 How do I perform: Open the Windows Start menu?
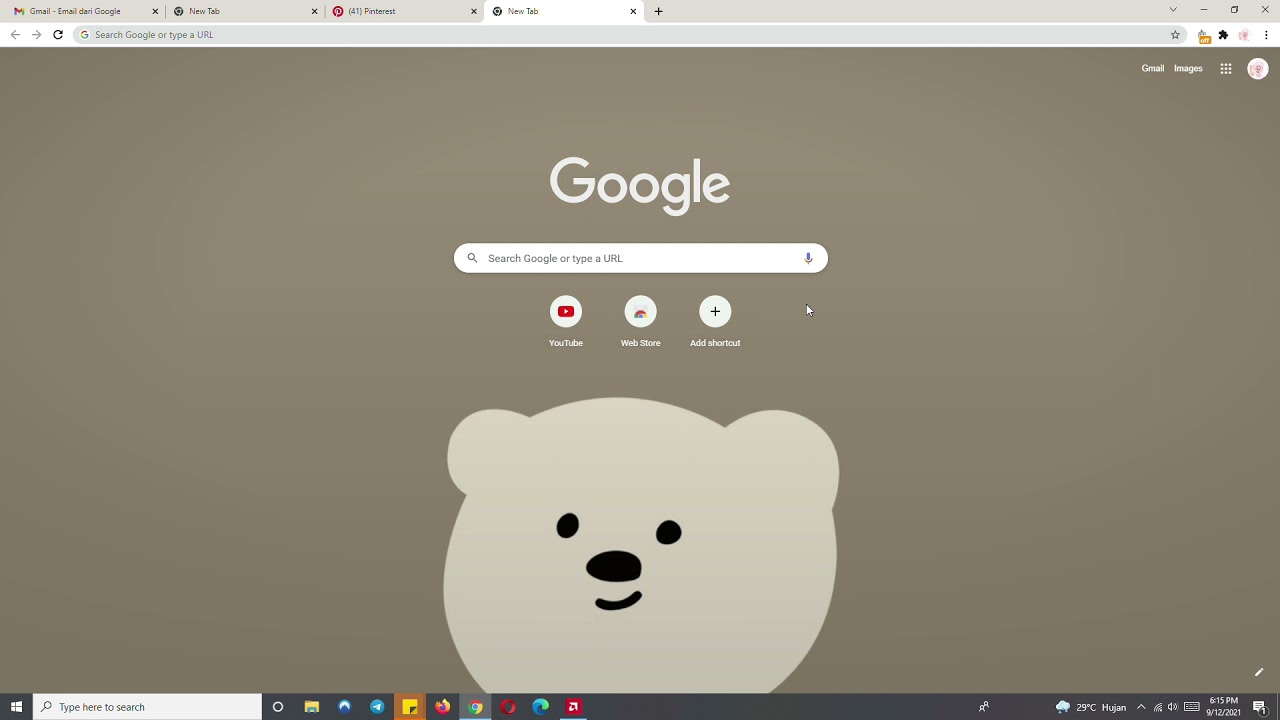(x=16, y=707)
